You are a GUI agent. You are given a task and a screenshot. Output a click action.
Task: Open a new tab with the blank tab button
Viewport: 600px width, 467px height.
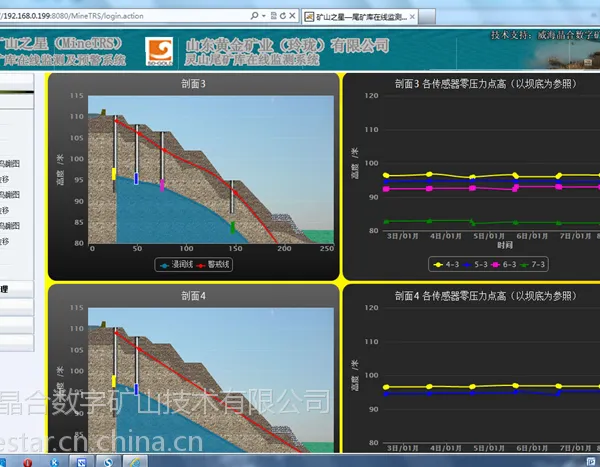(427, 17)
